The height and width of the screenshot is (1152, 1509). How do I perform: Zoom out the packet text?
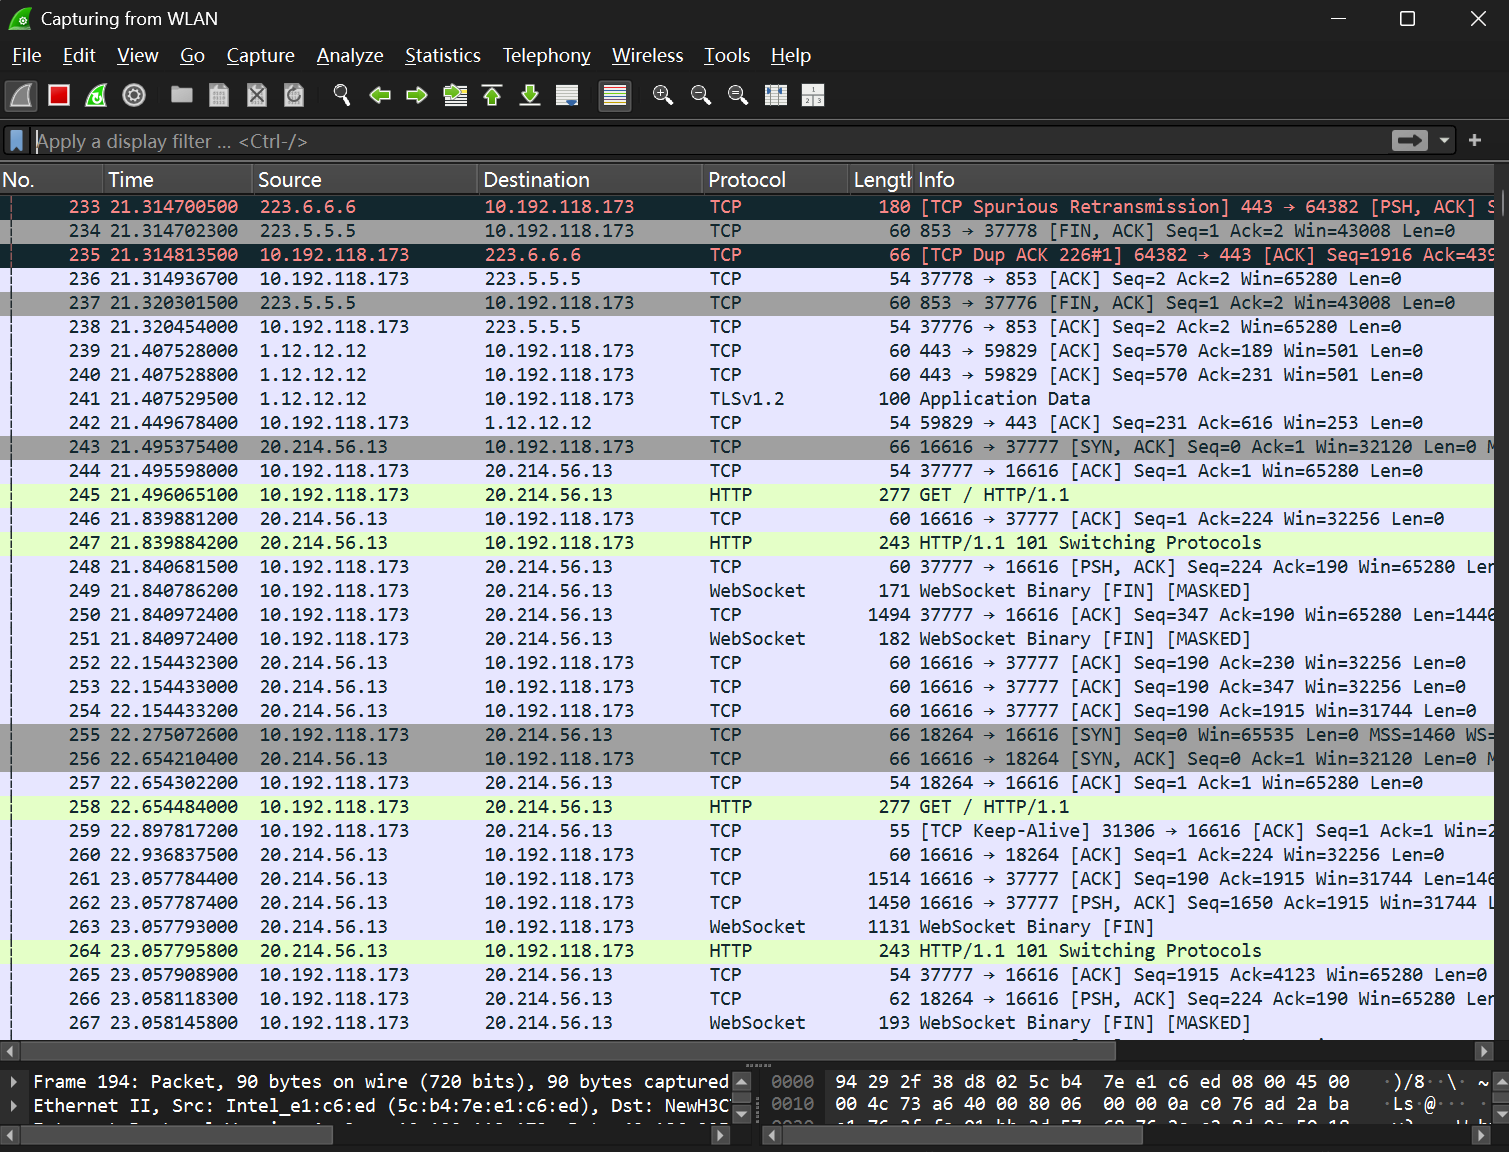[701, 95]
